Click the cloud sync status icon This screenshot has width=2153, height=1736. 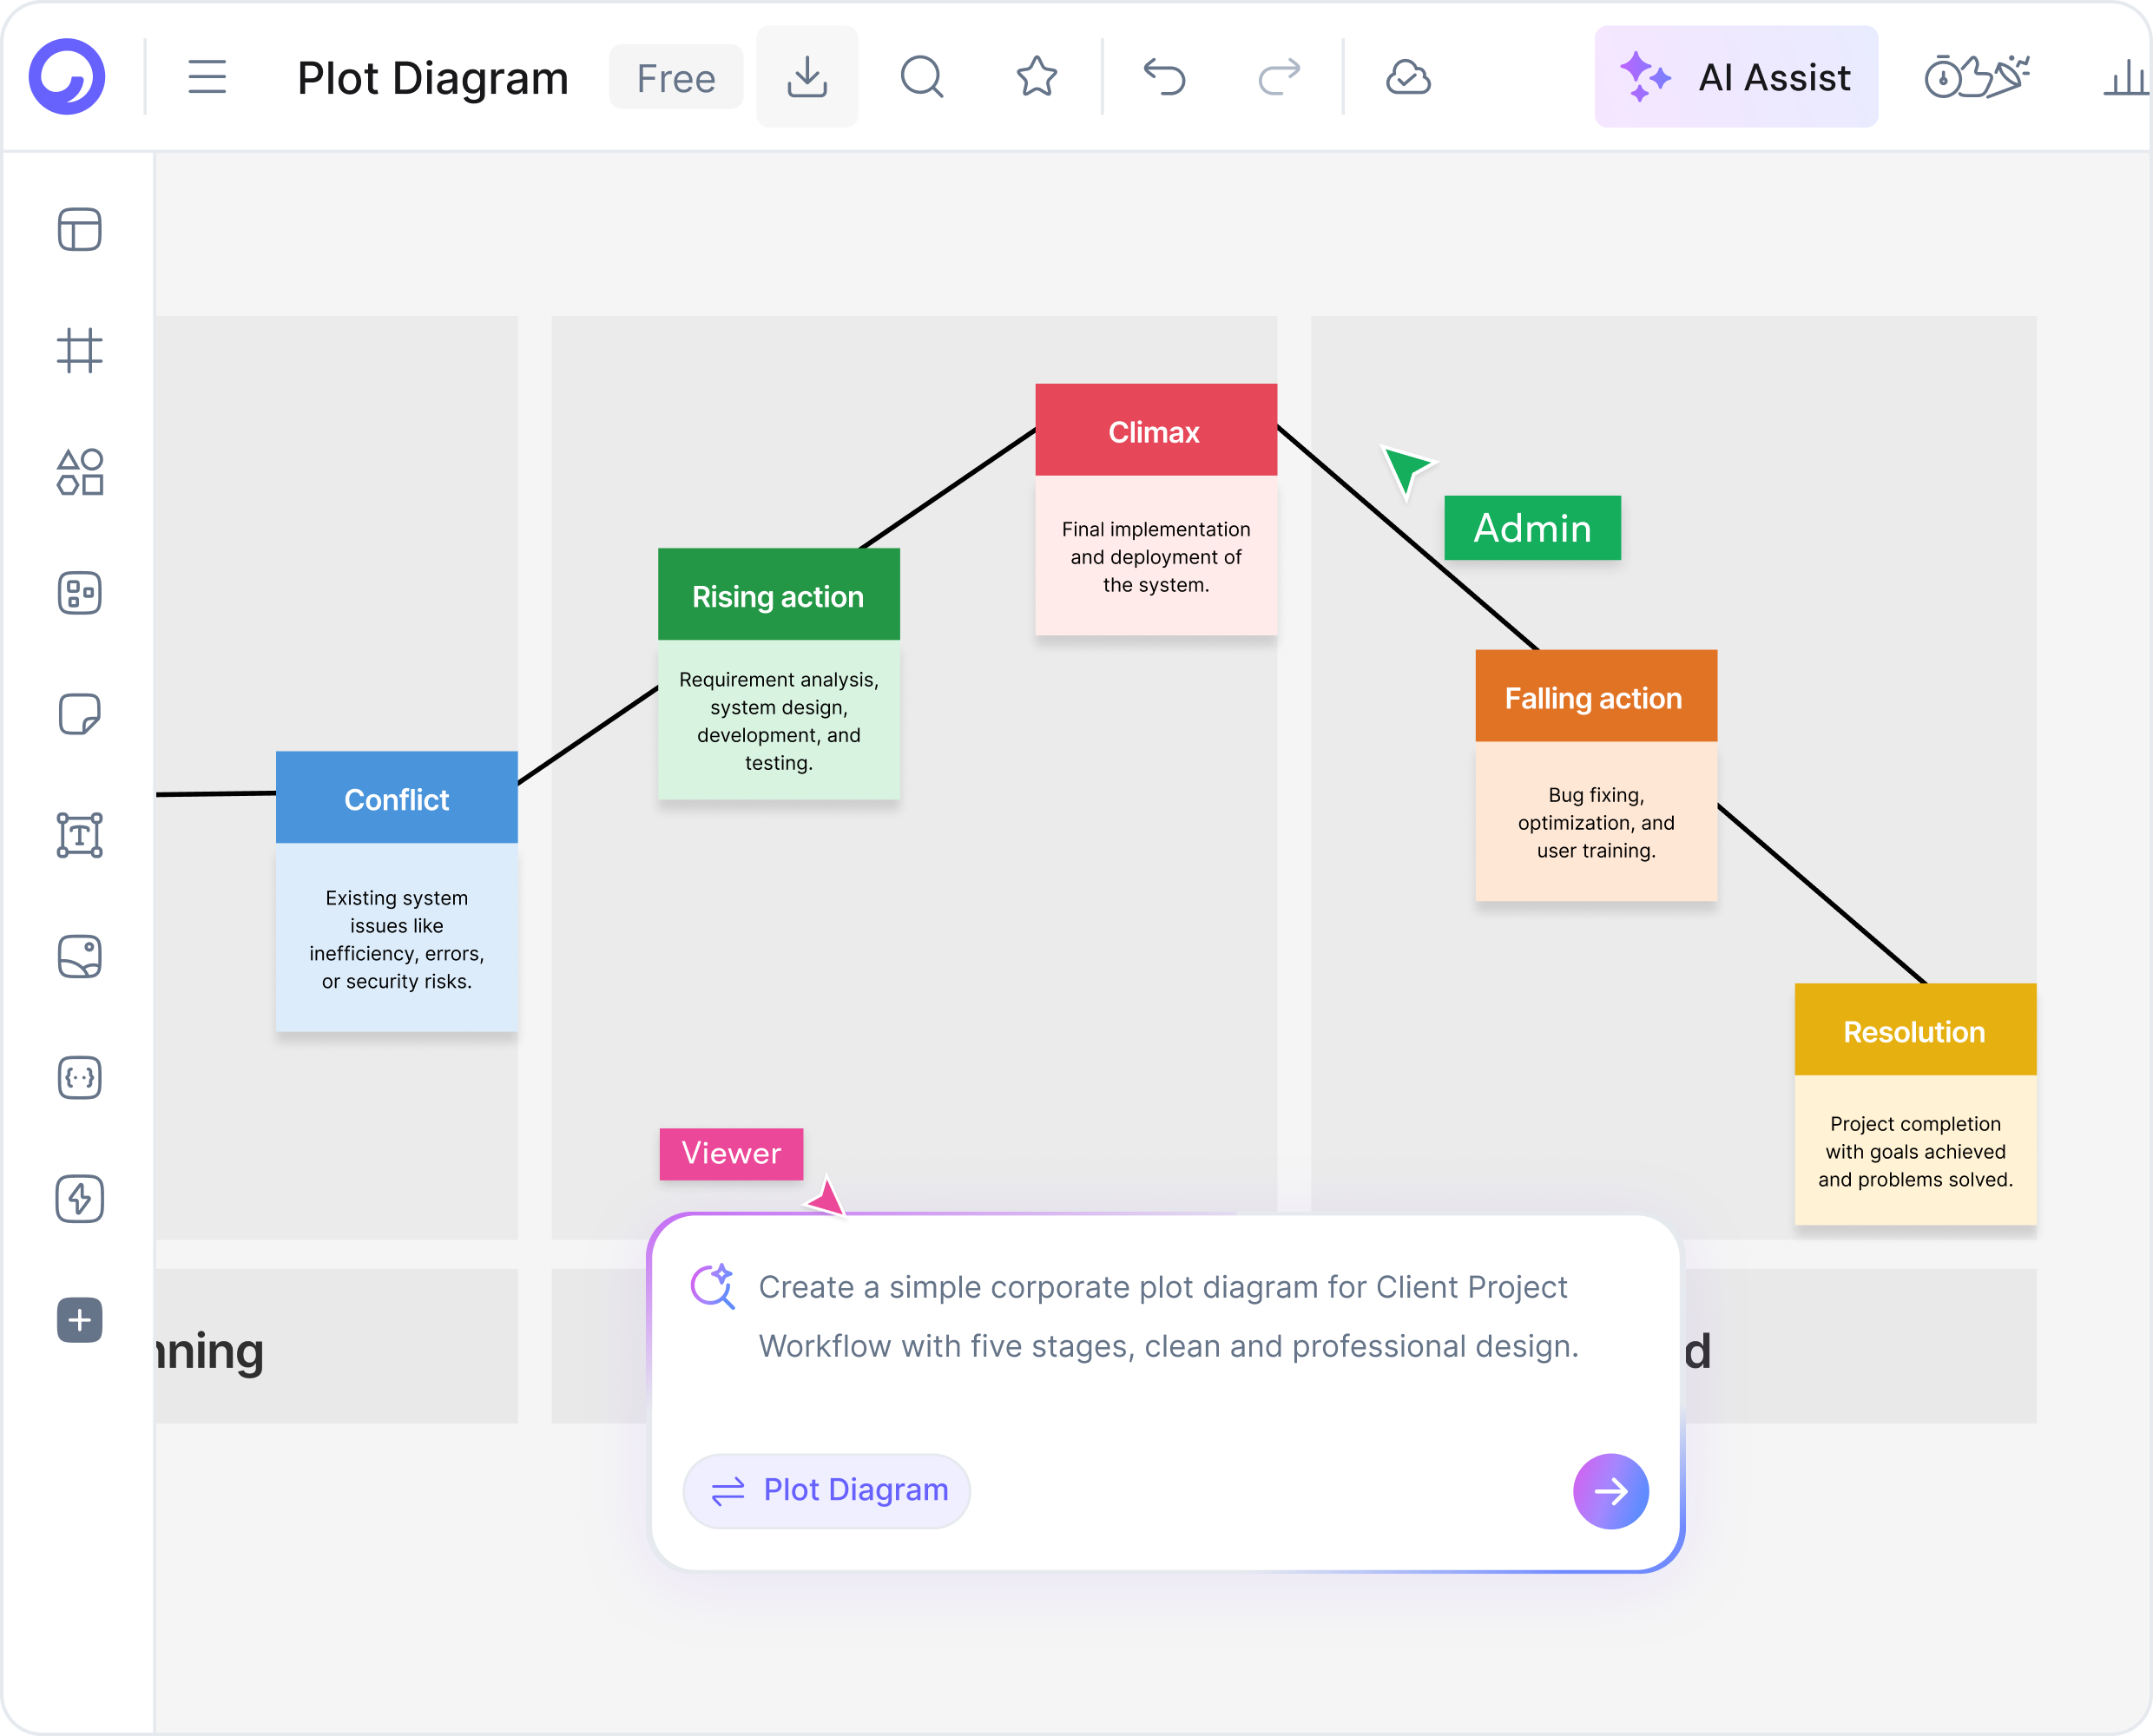pyautogui.click(x=1408, y=77)
